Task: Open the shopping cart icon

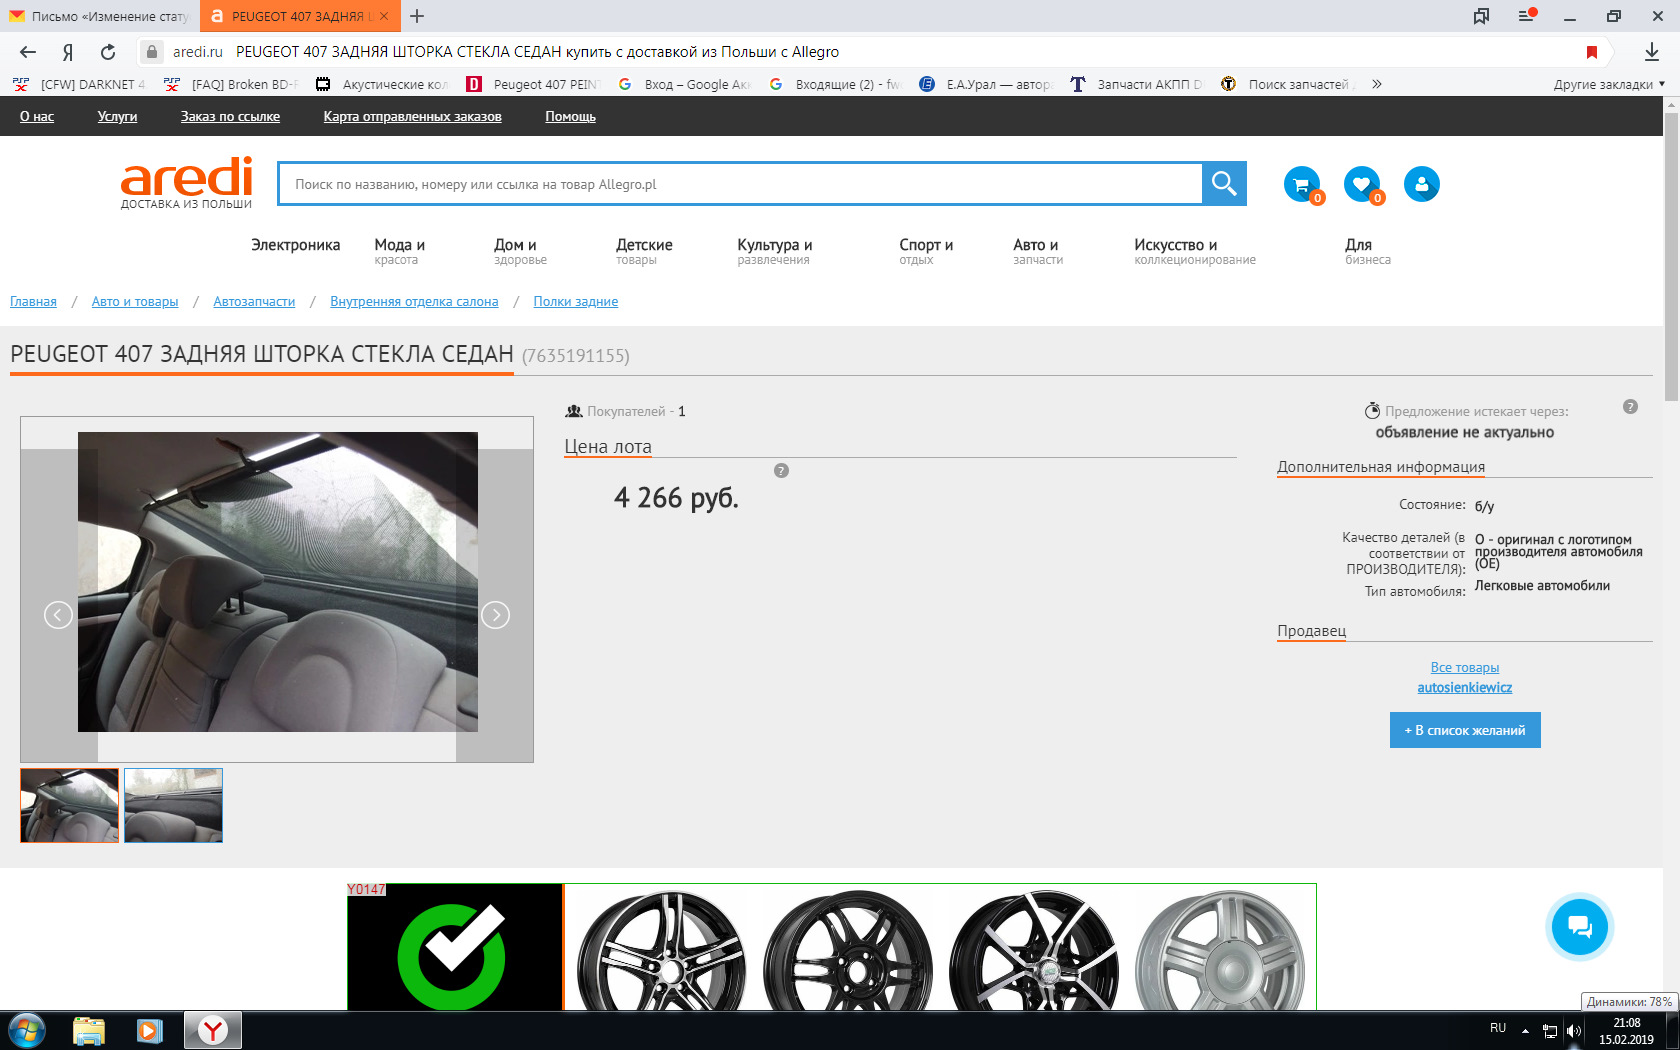Action: [1302, 184]
